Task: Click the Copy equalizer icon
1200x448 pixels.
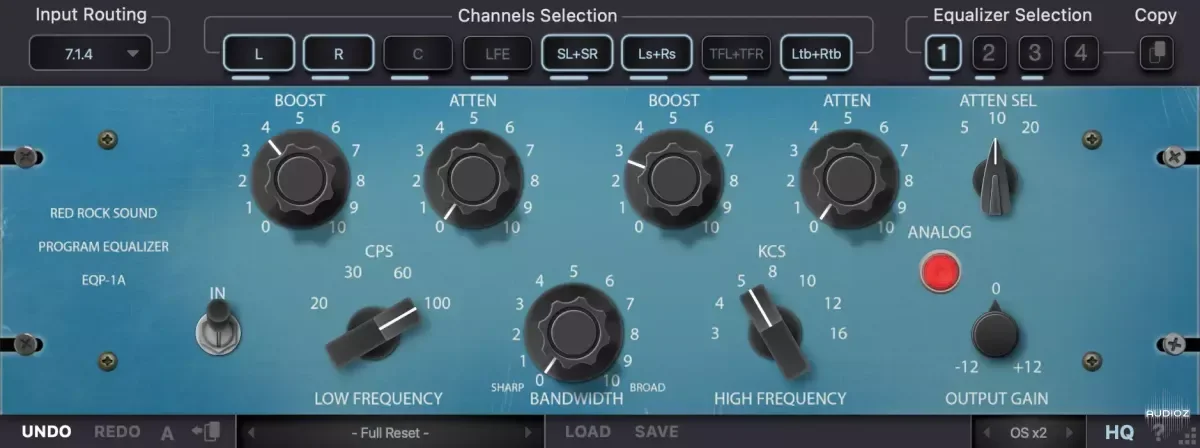Action: coord(1156,53)
